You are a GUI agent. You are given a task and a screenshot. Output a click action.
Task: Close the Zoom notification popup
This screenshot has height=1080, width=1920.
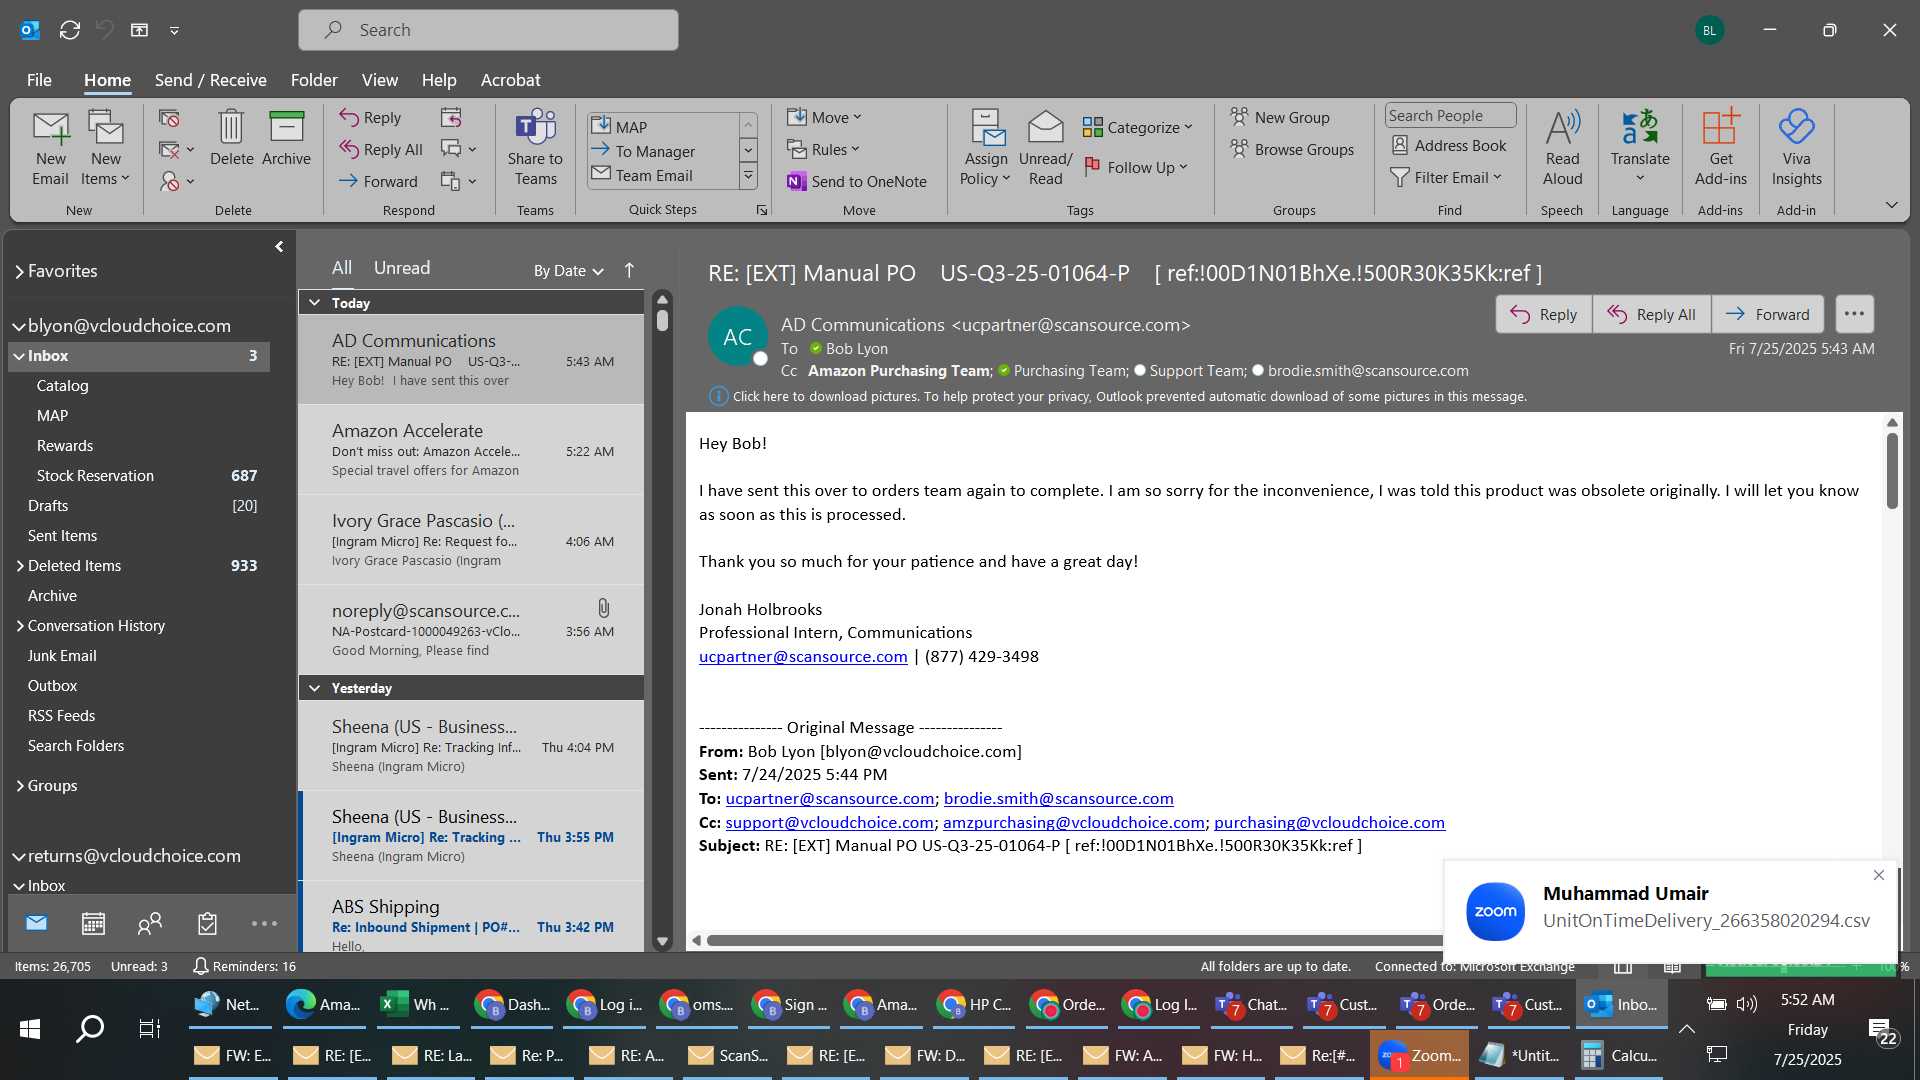(x=1878, y=875)
